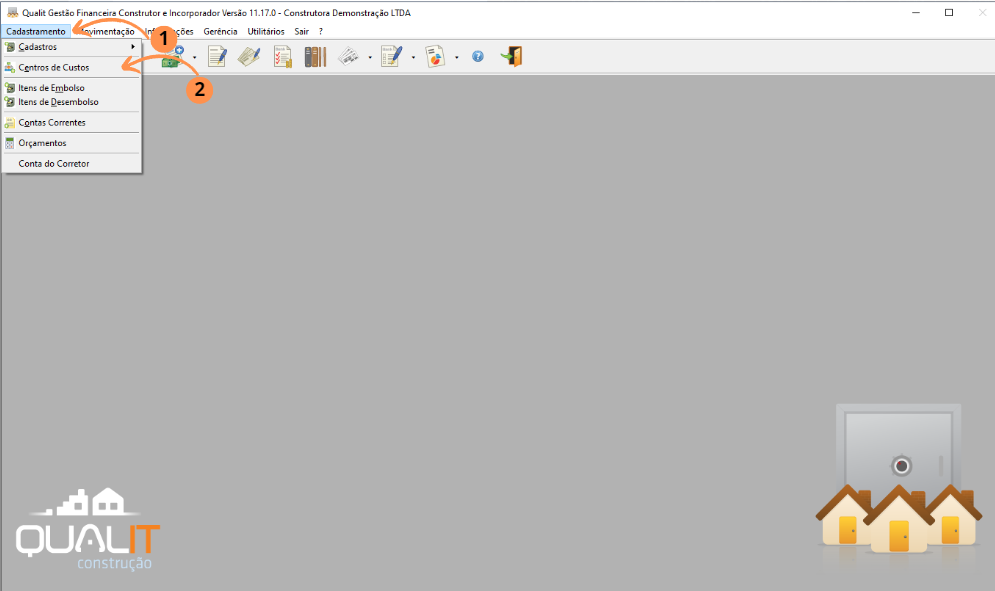Click the blue help question mark icon
Viewport: 995px width, 591px height.
point(478,56)
